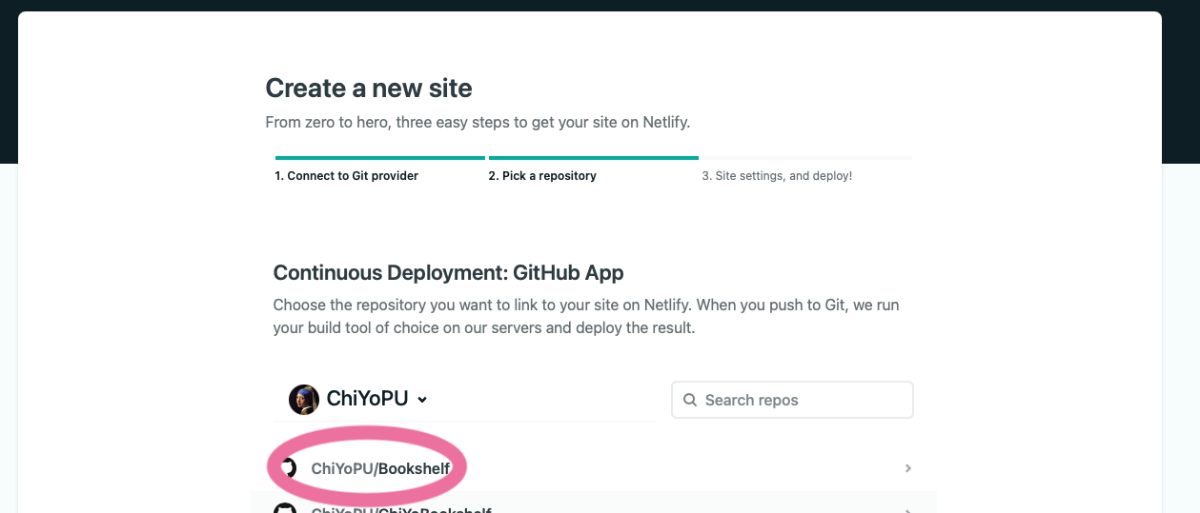Select step 2 Pick a repository
The height and width of the screenshot is (513, 1200).
(x=542, y=176)
